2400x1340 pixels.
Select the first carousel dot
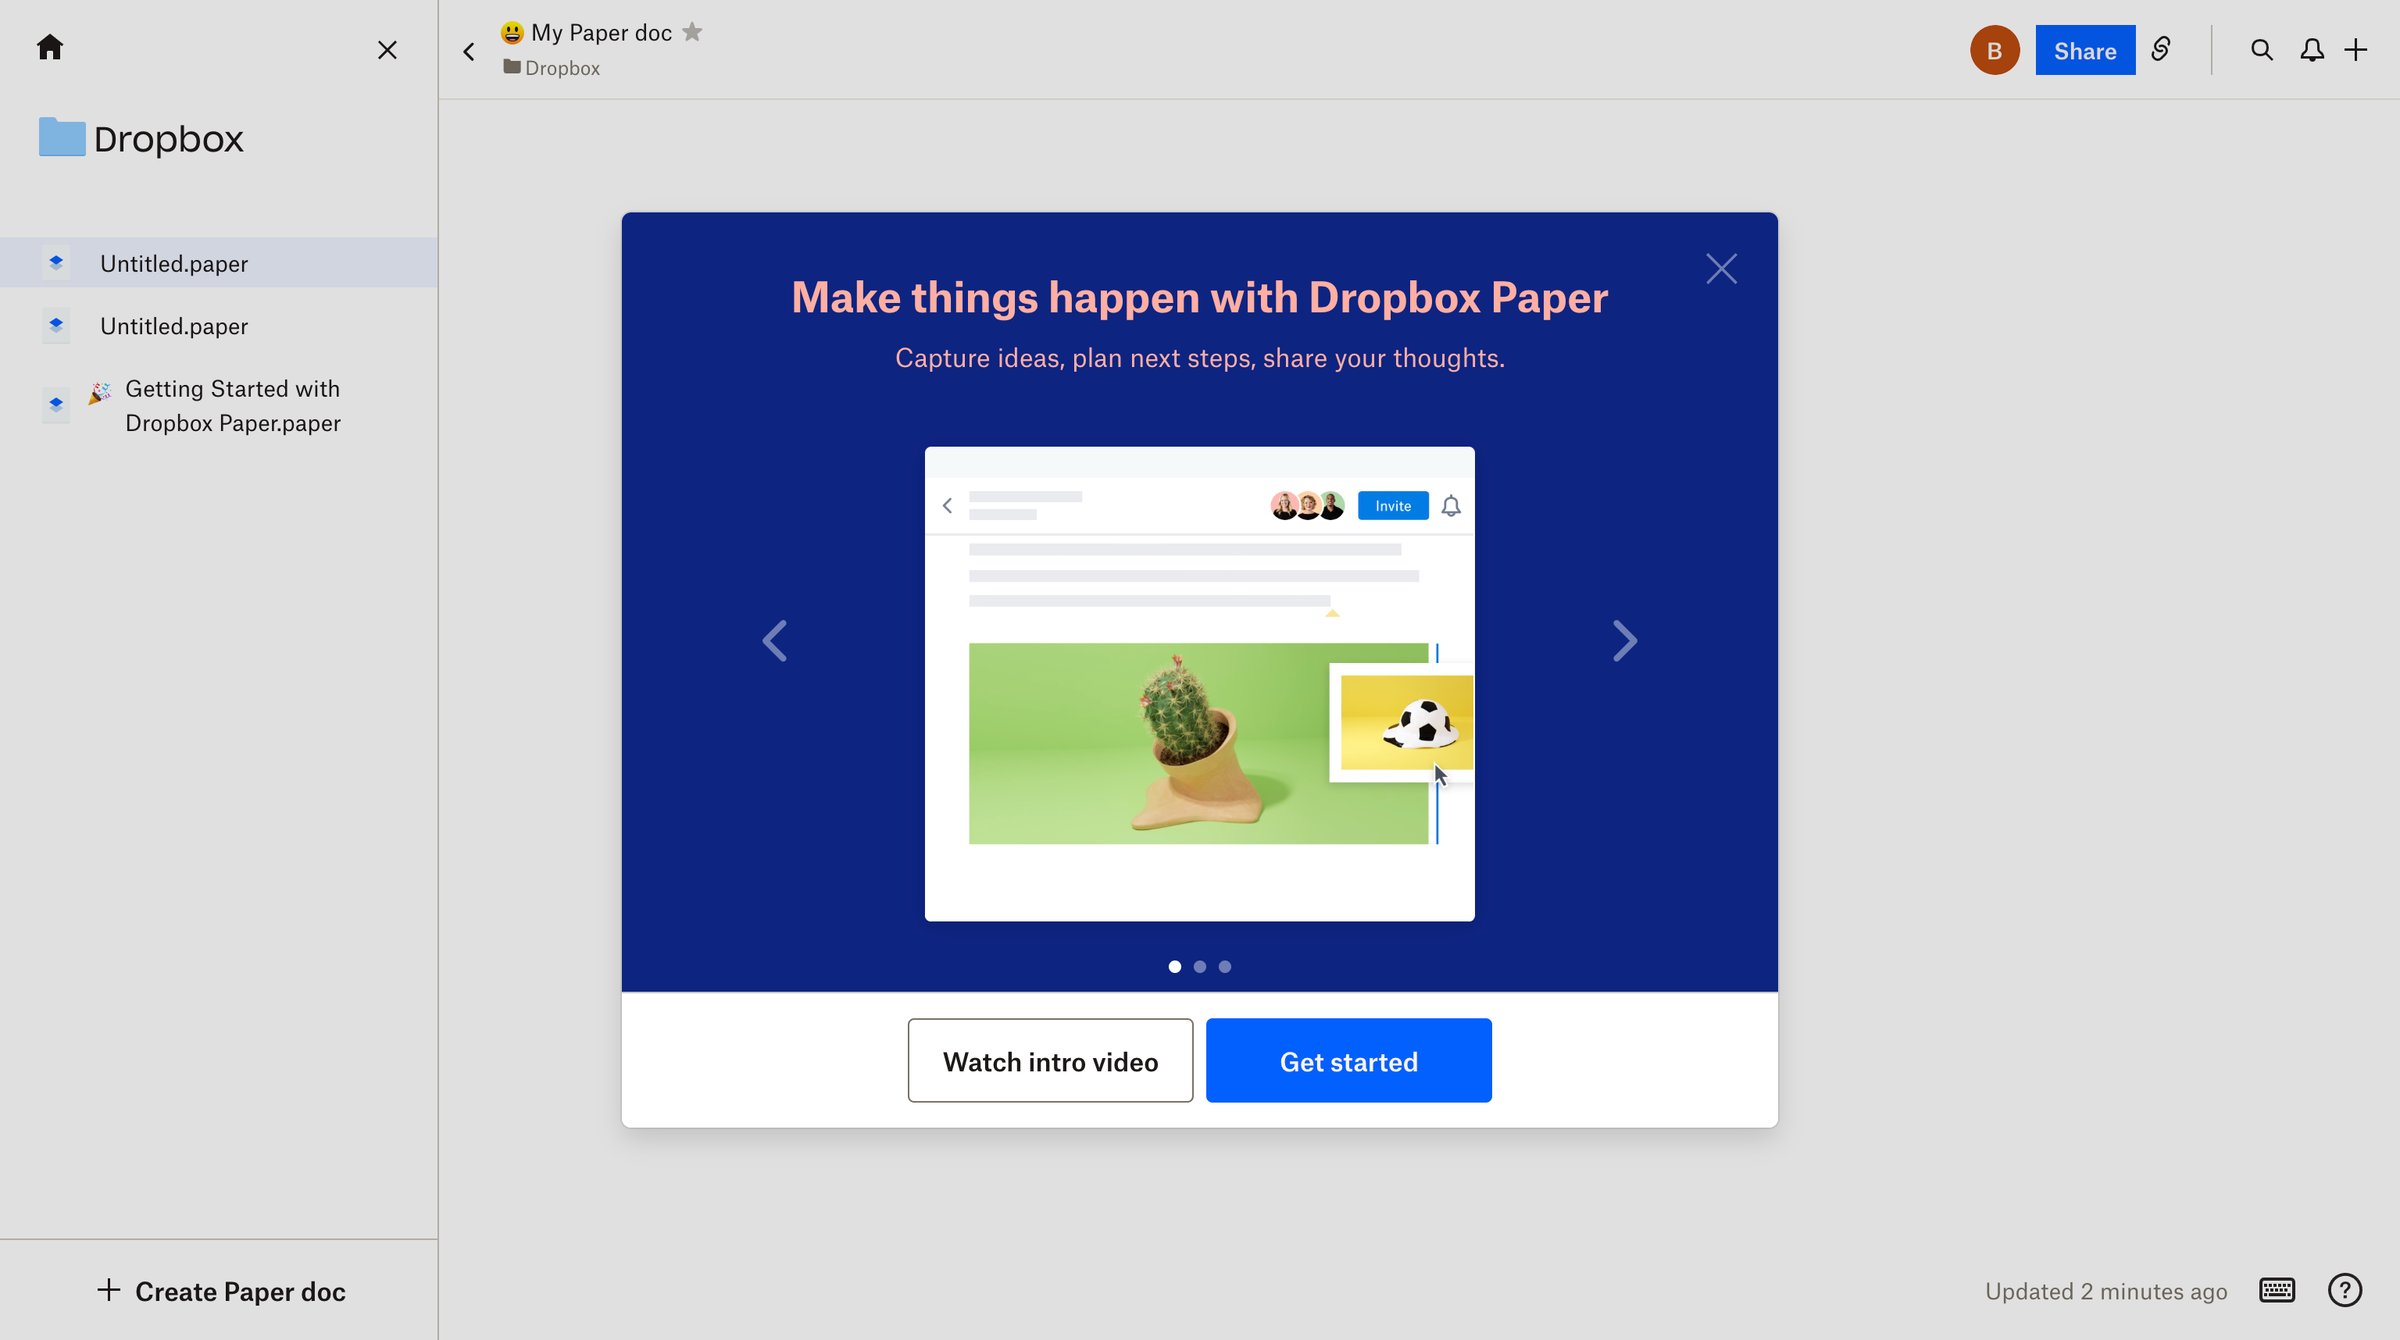(x=1175, y=966)
